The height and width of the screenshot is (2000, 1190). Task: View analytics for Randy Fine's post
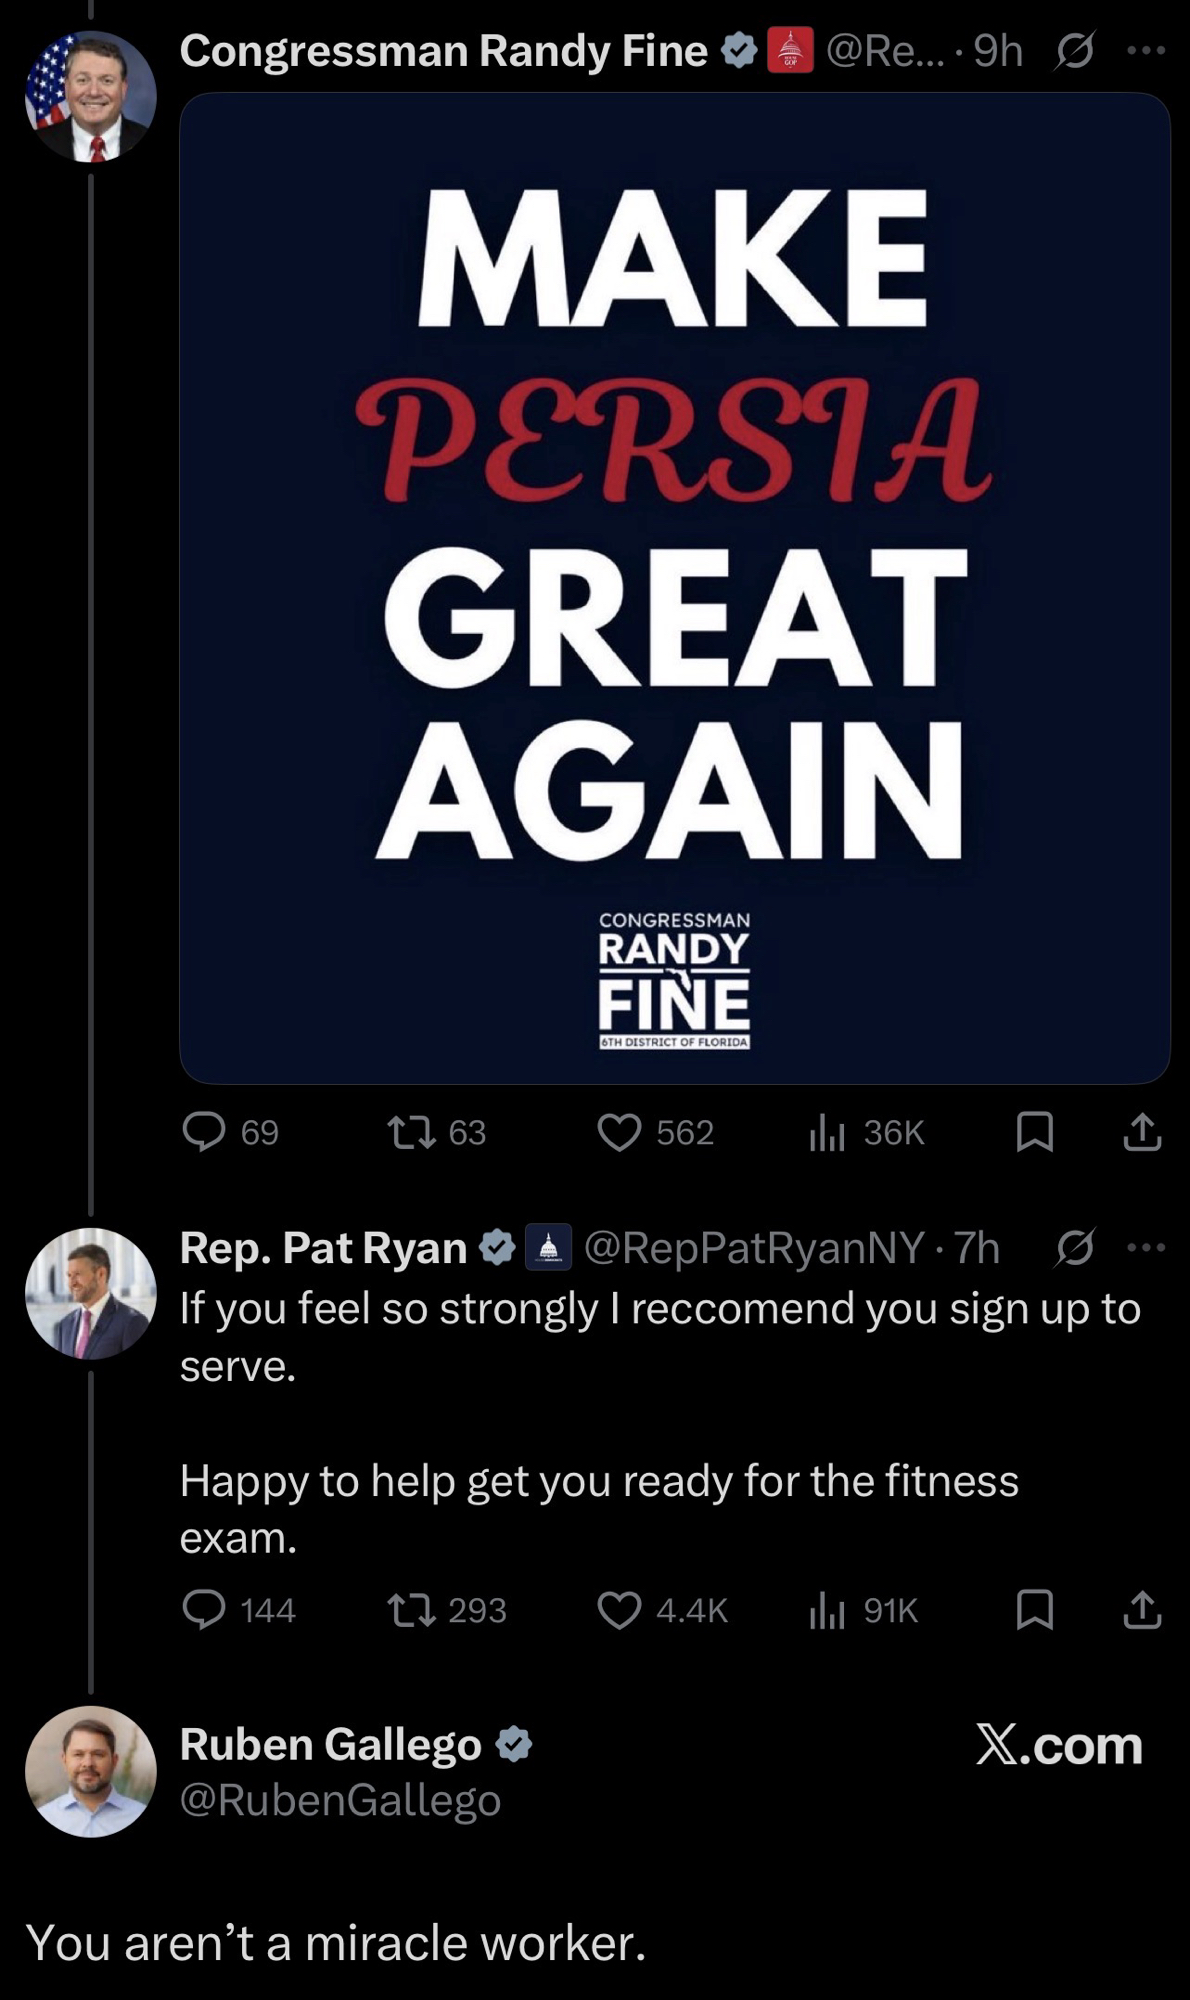click(x=827, y=1132)
